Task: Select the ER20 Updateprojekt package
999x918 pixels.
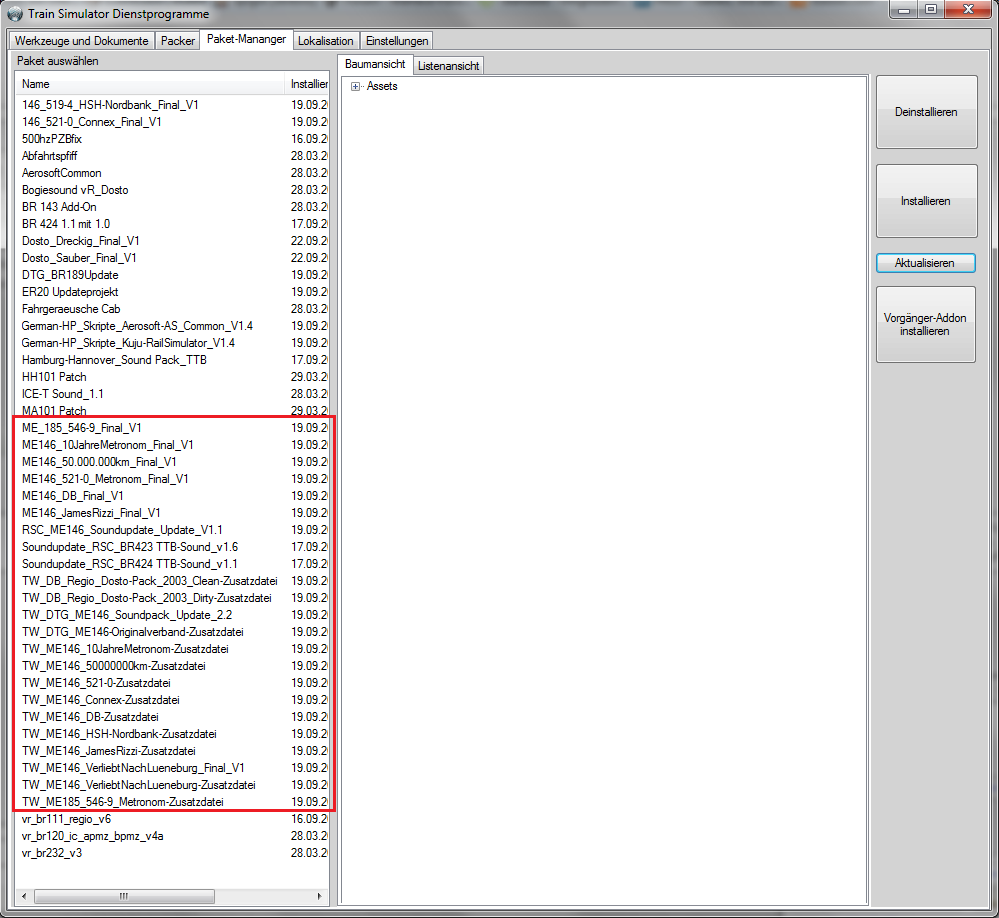Action: pyautogui.click(x=70, y=292)
